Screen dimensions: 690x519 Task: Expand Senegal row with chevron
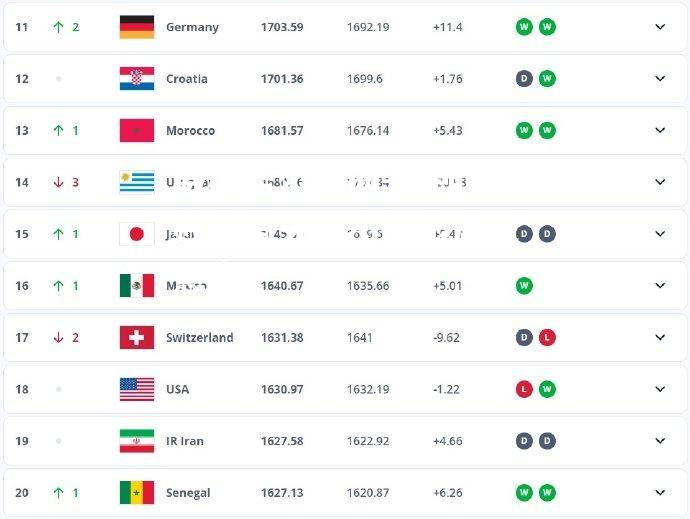pos(660,493)
